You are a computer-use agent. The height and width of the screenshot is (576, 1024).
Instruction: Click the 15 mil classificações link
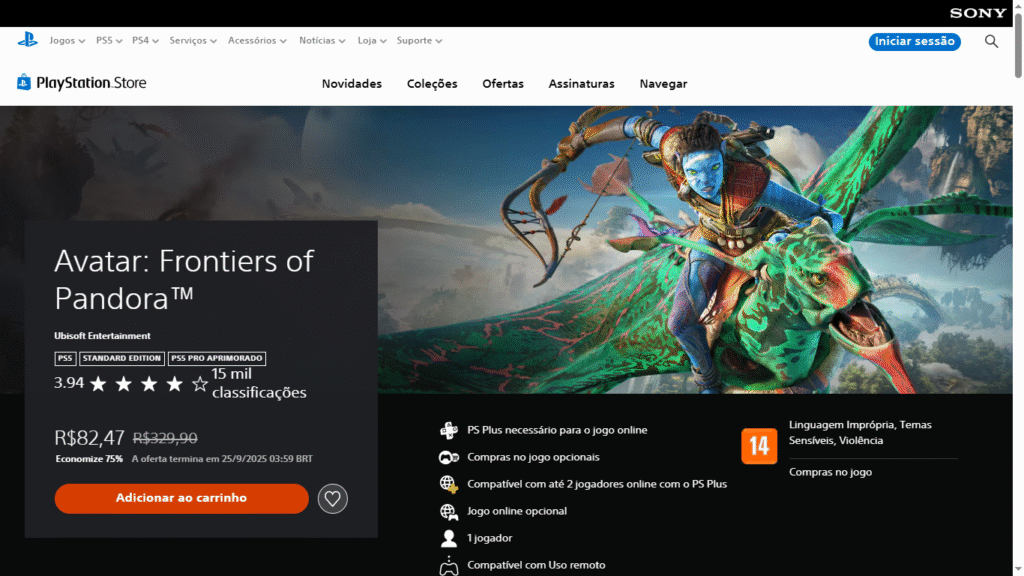[x=259, y=383]
